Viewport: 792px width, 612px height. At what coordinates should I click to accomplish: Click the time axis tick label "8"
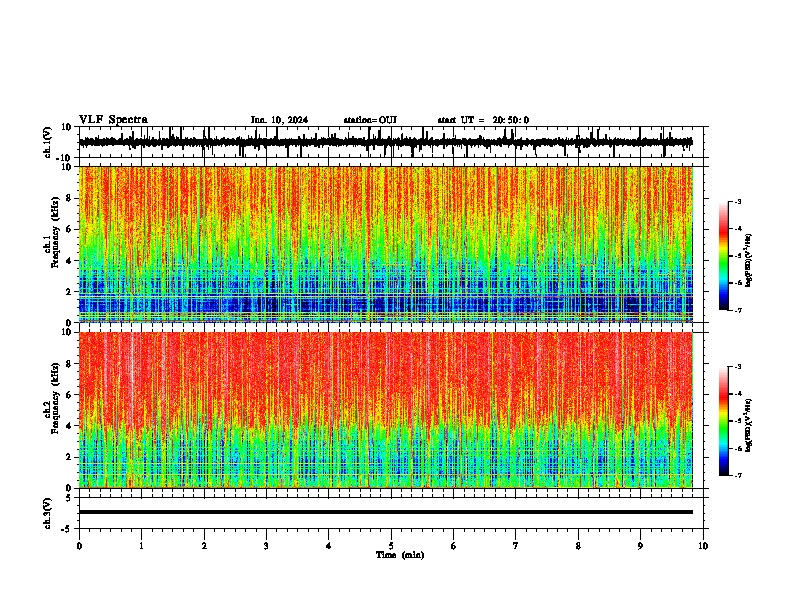pos(578,546)
